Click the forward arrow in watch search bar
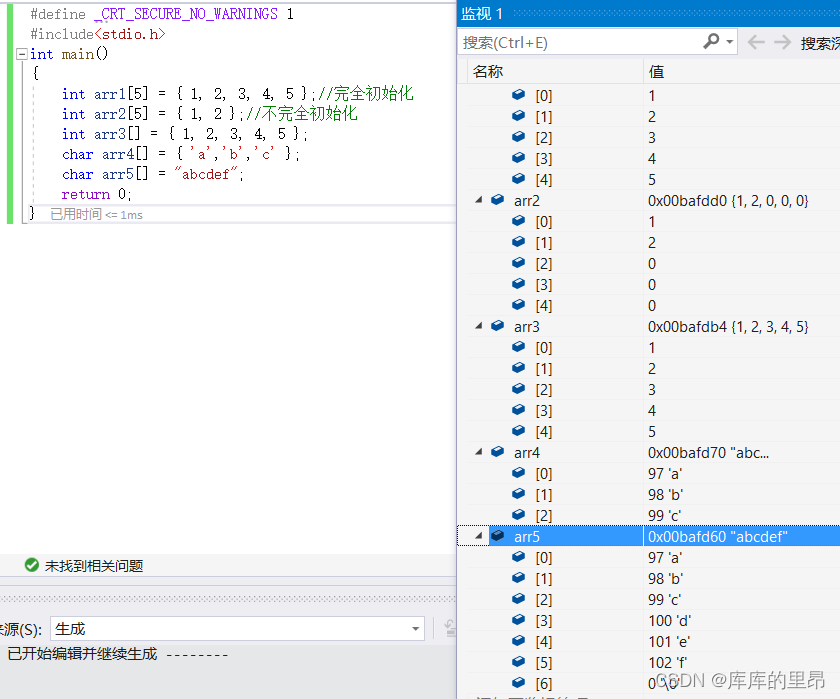 pyautogui.click(x=783, y=42)
